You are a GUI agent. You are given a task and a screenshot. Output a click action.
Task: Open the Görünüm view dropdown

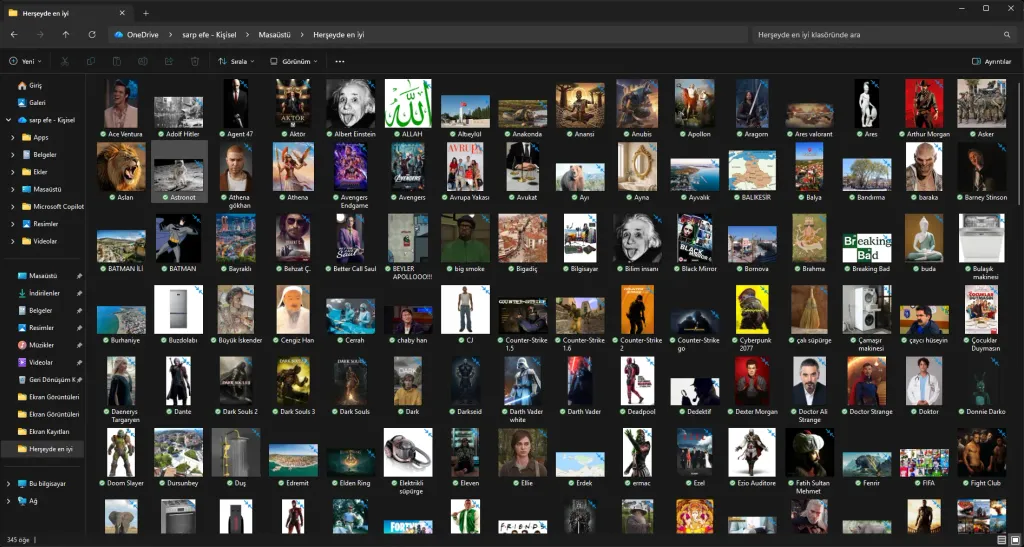pyautogui.click(x=293, y=61)
